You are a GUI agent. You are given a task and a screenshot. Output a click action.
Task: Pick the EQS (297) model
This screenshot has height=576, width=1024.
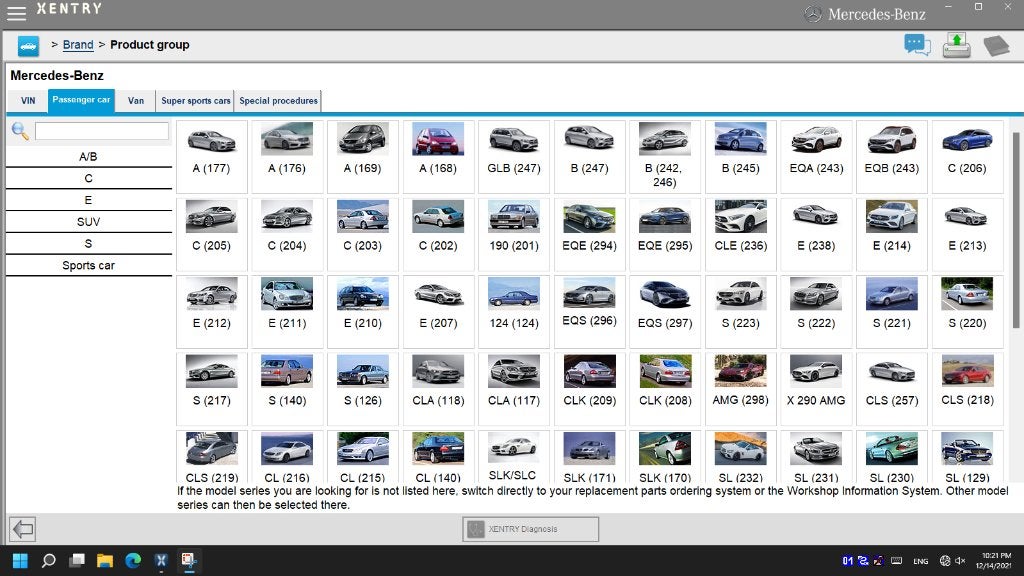coord(665,312)
